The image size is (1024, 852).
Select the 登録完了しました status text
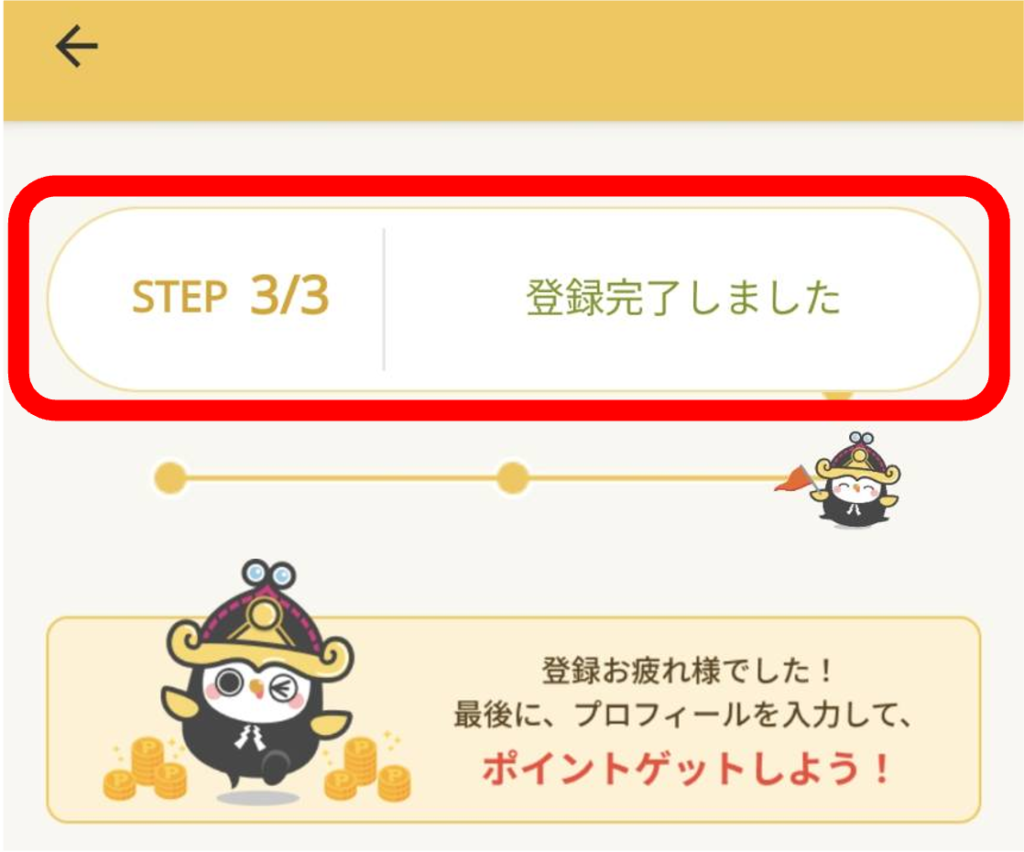(683, 298)
